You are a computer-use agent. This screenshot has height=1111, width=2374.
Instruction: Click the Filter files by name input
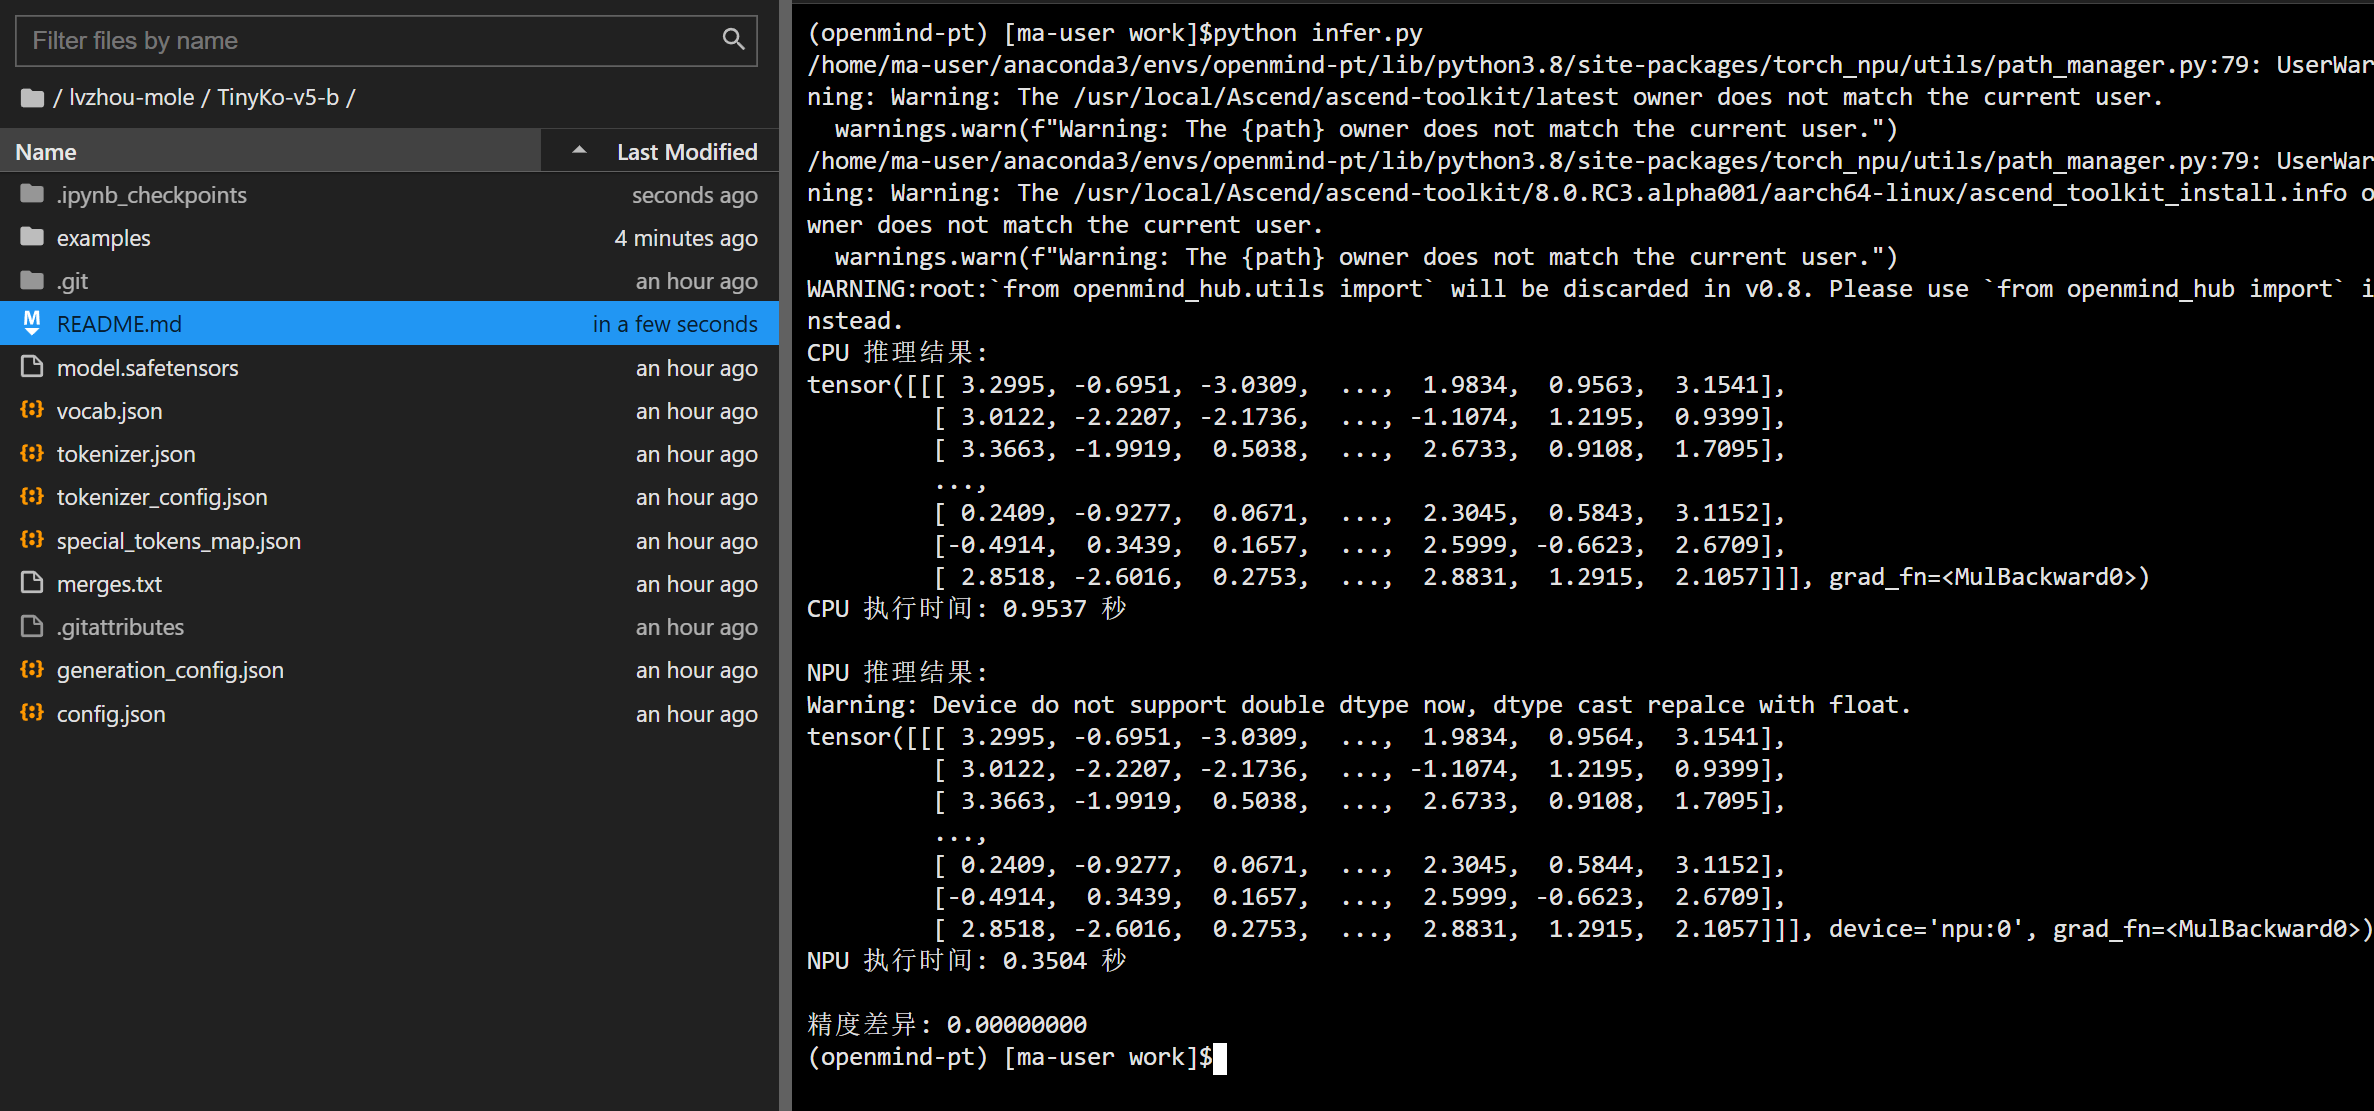click(x=300, y=40)
